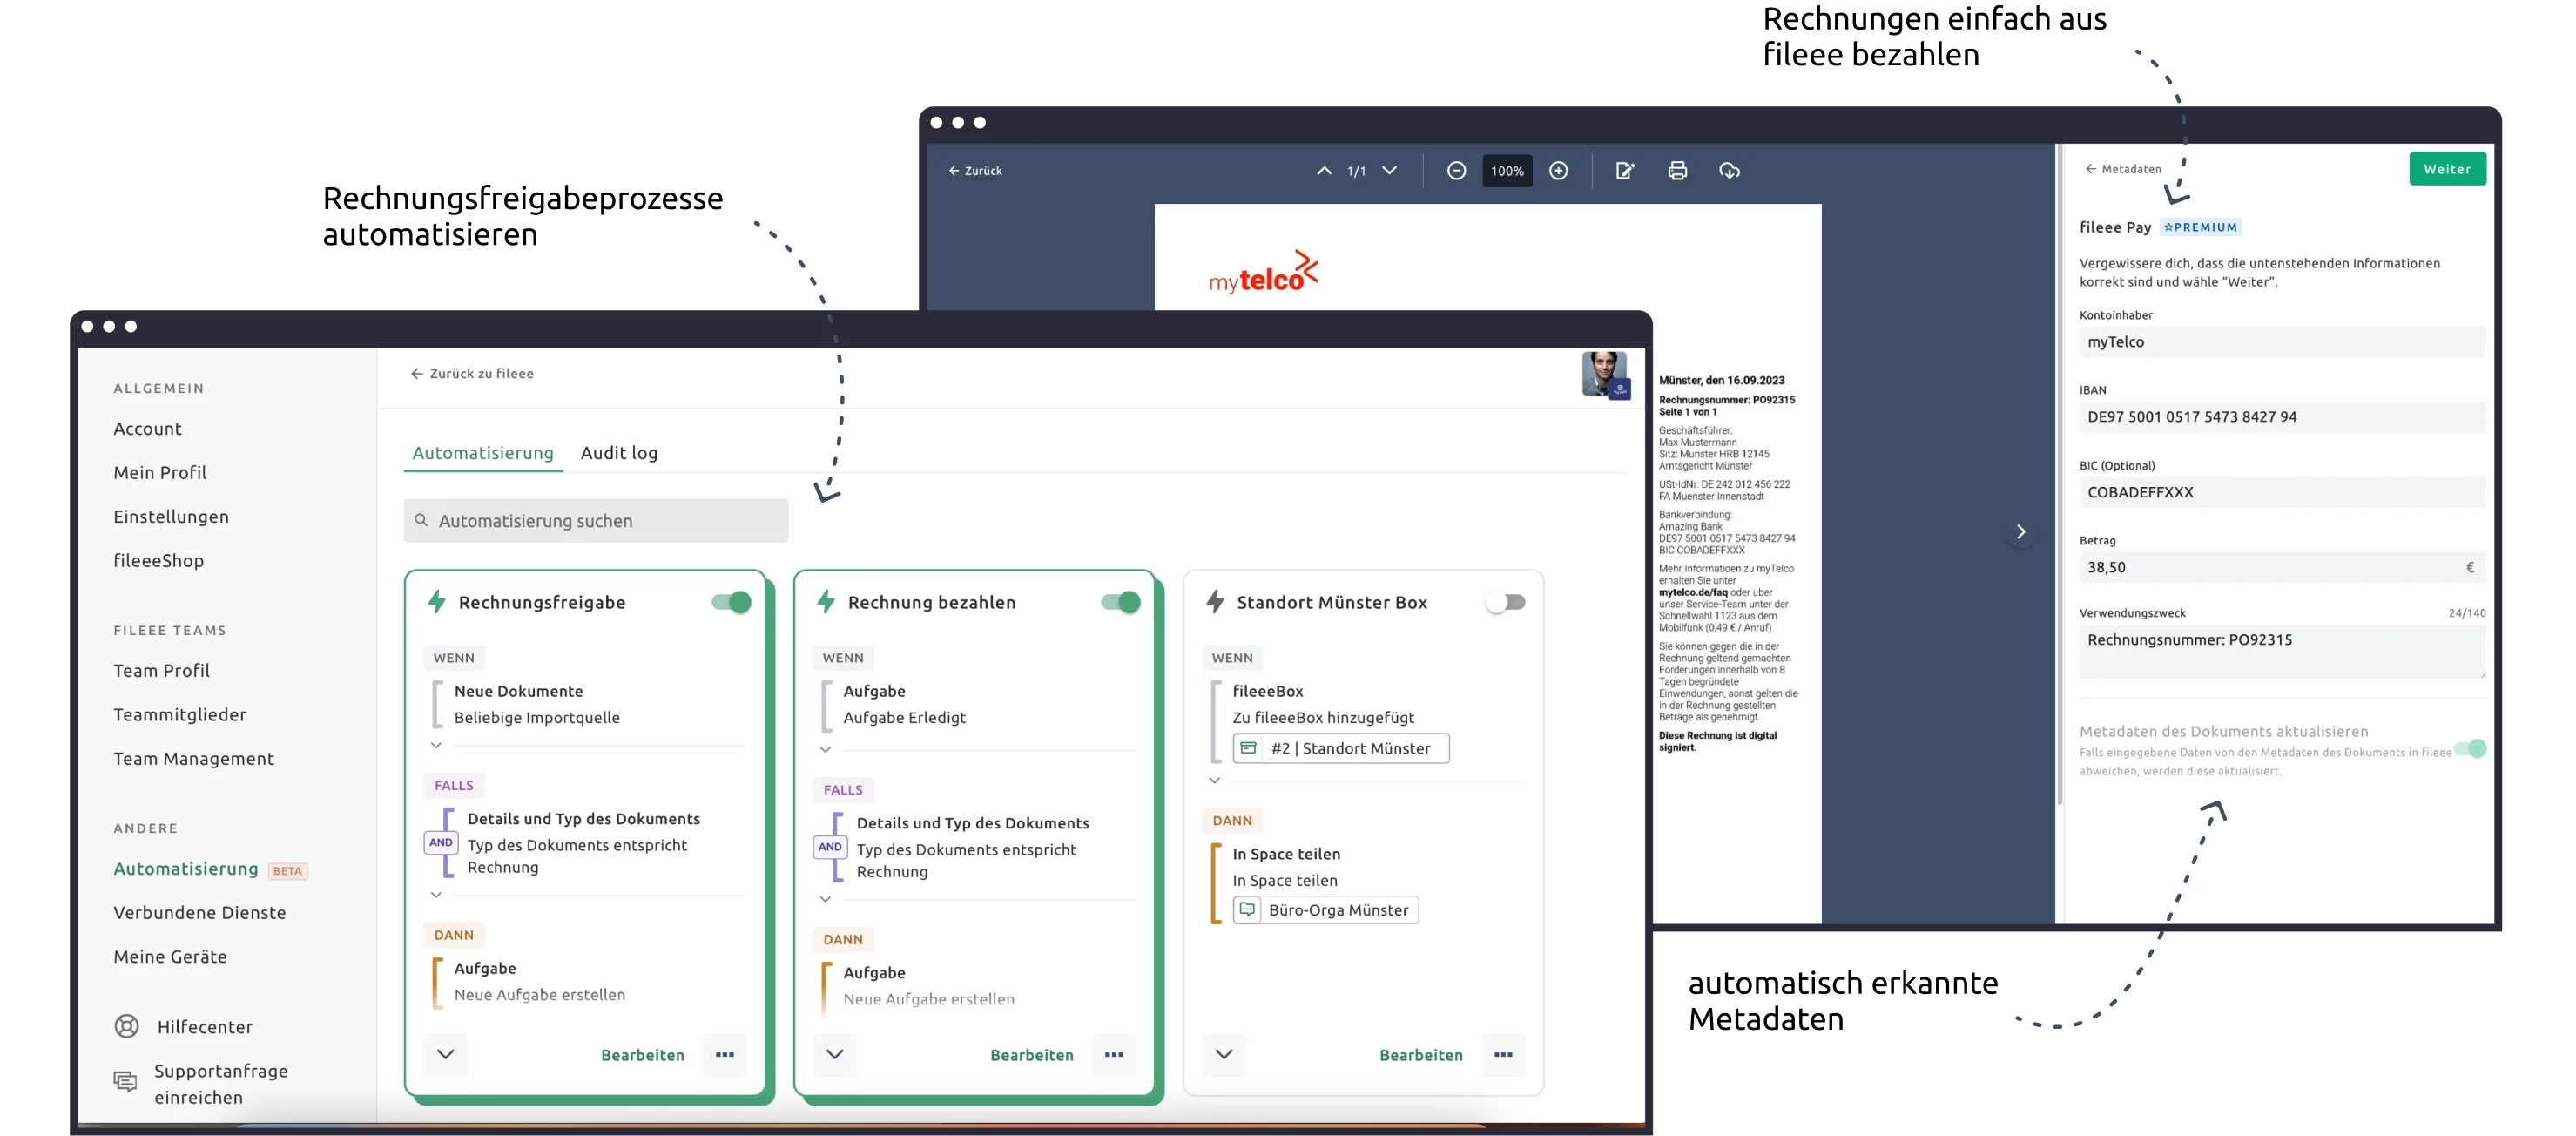Image resolution: width=2576 pixels, height=1136 pixels.
Task: Click Bearbeiten on Standort Münster Box card
Action: 1421,1054
